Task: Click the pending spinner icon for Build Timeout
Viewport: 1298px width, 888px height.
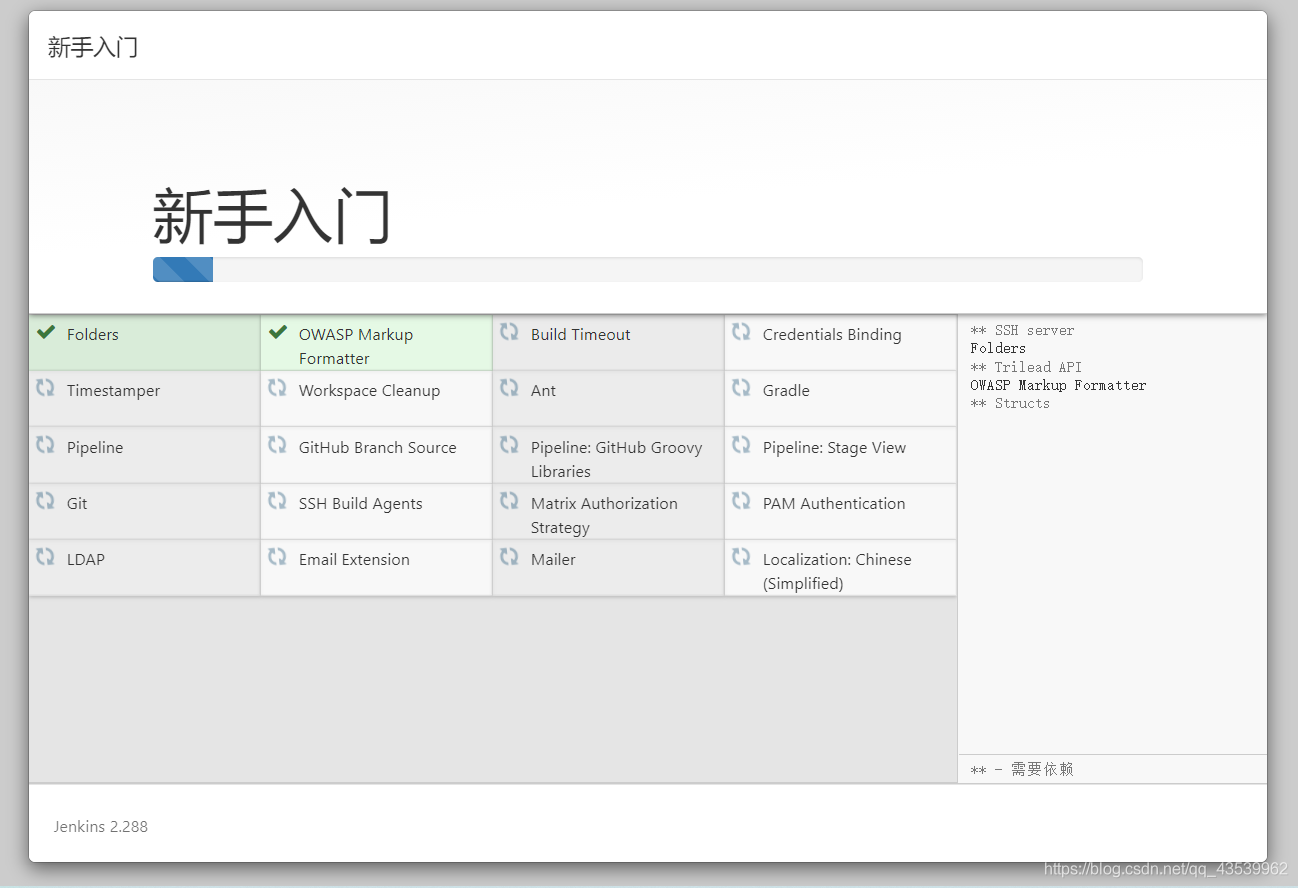Action: pos(509,332)
